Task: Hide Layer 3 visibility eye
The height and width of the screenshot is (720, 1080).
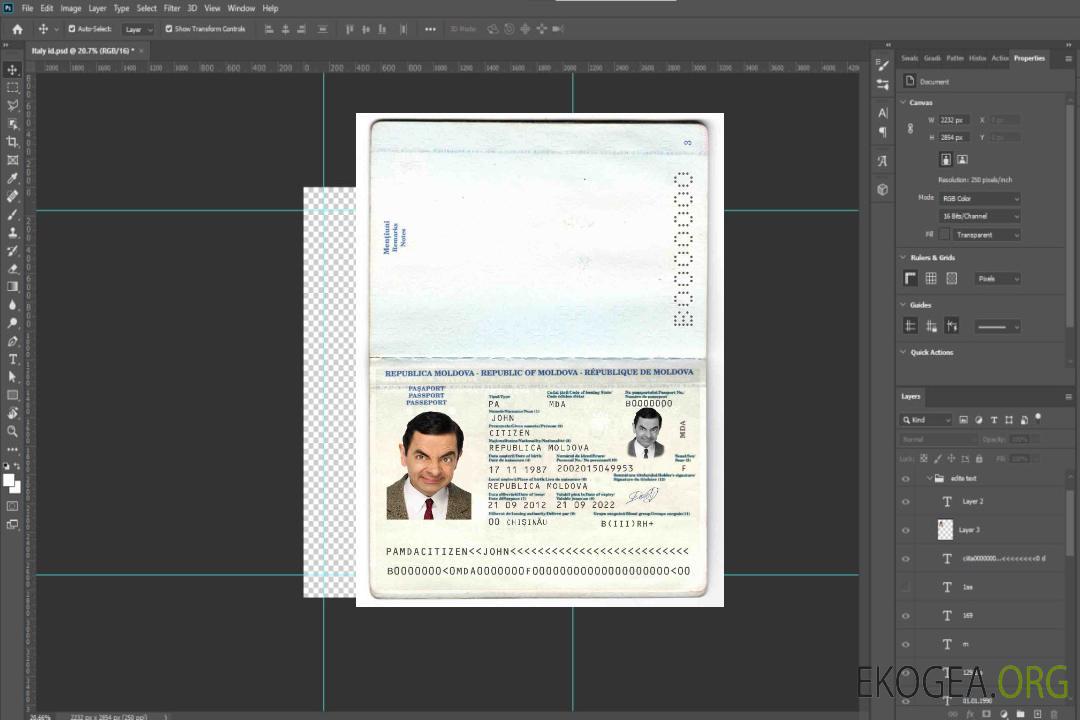Action: (x=906, y=531)
